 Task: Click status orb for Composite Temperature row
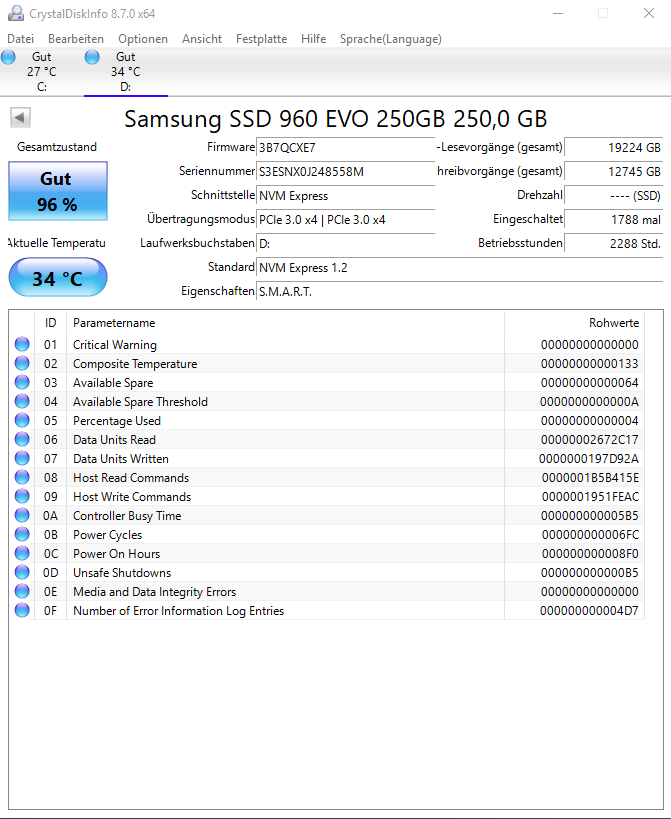(22, 363)
